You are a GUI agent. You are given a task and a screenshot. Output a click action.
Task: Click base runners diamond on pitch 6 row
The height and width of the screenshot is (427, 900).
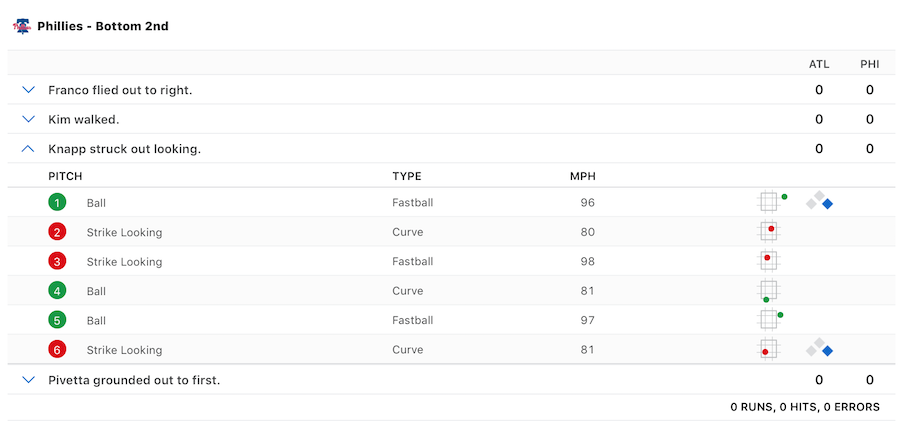click(820, 349)
